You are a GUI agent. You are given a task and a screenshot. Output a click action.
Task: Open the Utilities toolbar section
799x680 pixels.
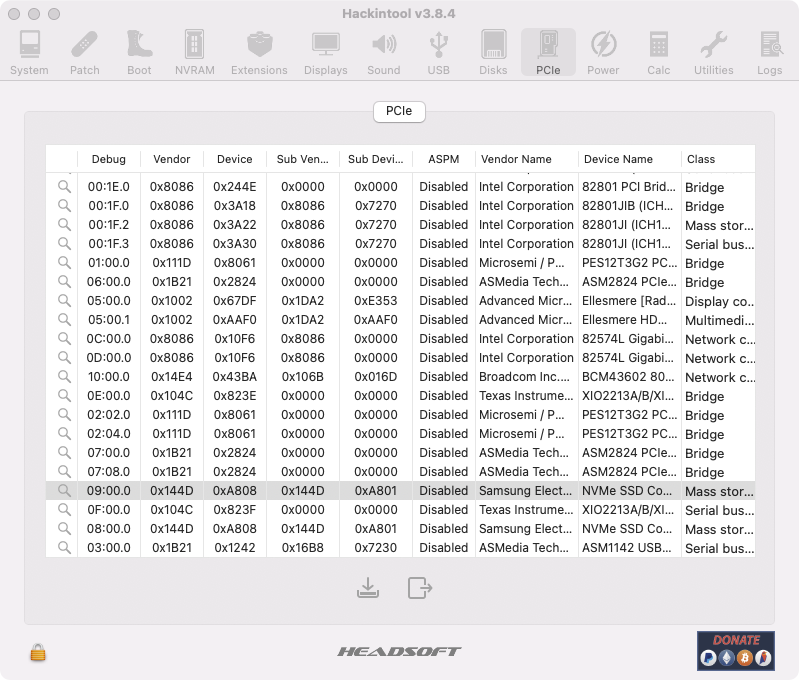coord(713,53)
